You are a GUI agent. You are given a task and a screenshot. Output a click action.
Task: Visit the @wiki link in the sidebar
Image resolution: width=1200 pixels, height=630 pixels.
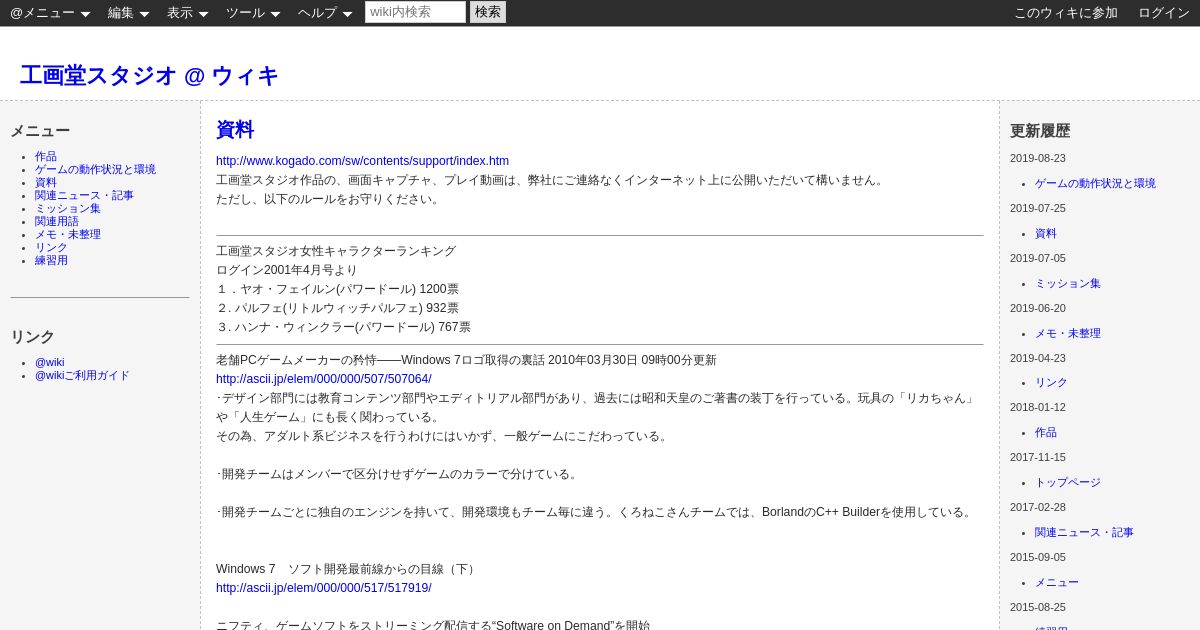point(50,363)
